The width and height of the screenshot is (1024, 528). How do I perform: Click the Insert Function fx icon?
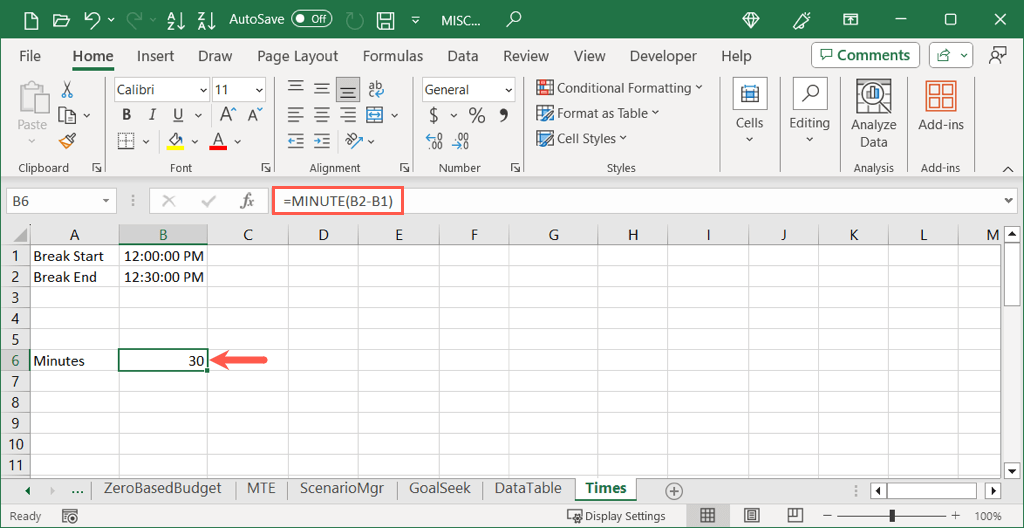(x=248, y=201)
